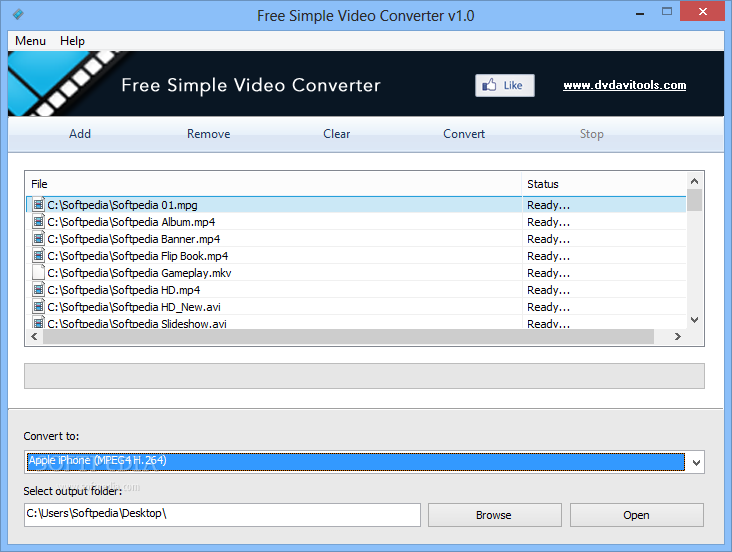Click blank file icon of Softpedia Gameplay.mkv
The height and width of the screenshot is (552, 732).
(39, 272)
